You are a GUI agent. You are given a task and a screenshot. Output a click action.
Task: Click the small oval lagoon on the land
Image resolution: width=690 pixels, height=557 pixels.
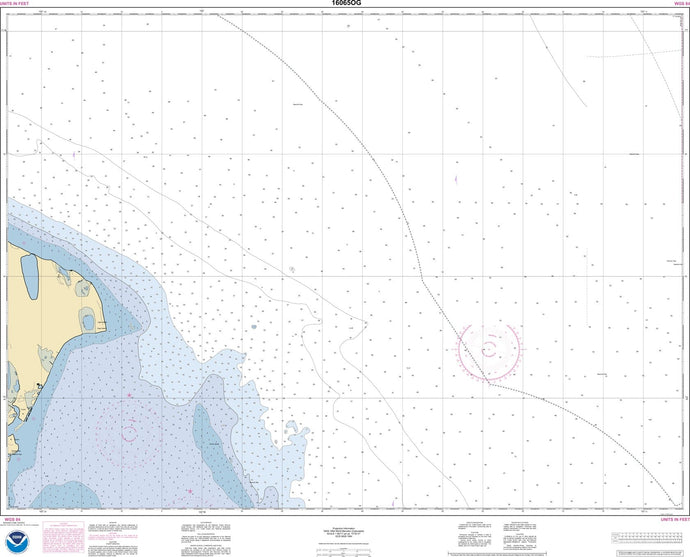pyautogui.click(x=88, y=321)
